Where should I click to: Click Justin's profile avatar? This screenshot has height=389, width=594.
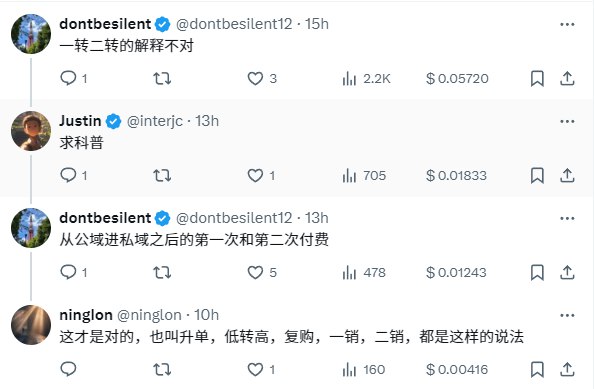click(31, 131)
